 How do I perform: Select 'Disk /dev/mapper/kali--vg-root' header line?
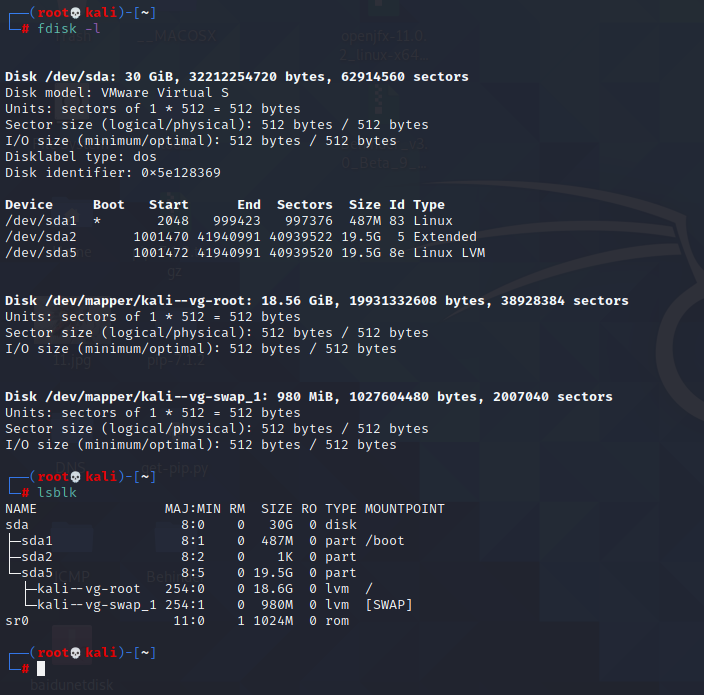[317, 301]
